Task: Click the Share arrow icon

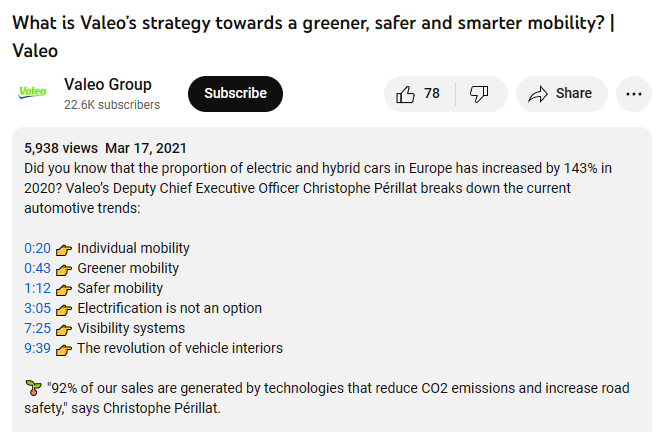Action: [538, 94]
